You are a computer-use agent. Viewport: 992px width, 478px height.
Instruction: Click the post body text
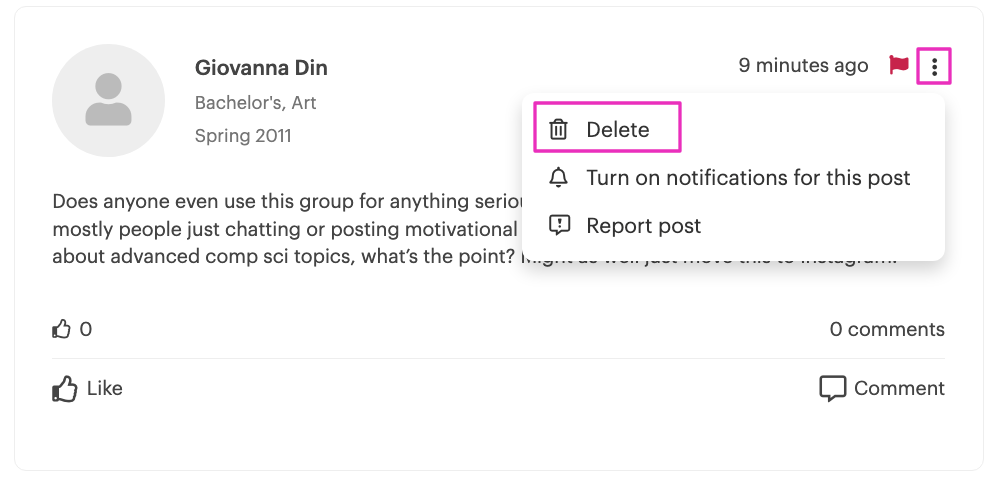pos(280,229)
